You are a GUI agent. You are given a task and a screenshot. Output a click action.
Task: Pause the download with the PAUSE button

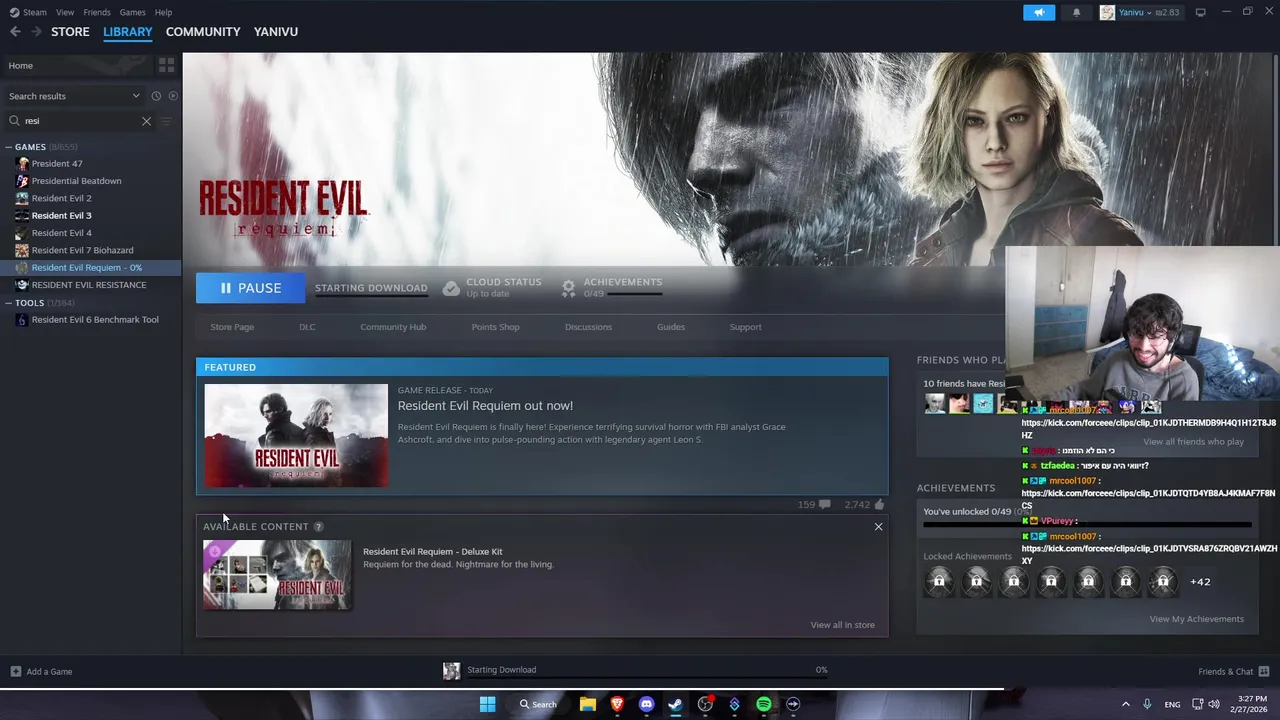tap(251, 288)
